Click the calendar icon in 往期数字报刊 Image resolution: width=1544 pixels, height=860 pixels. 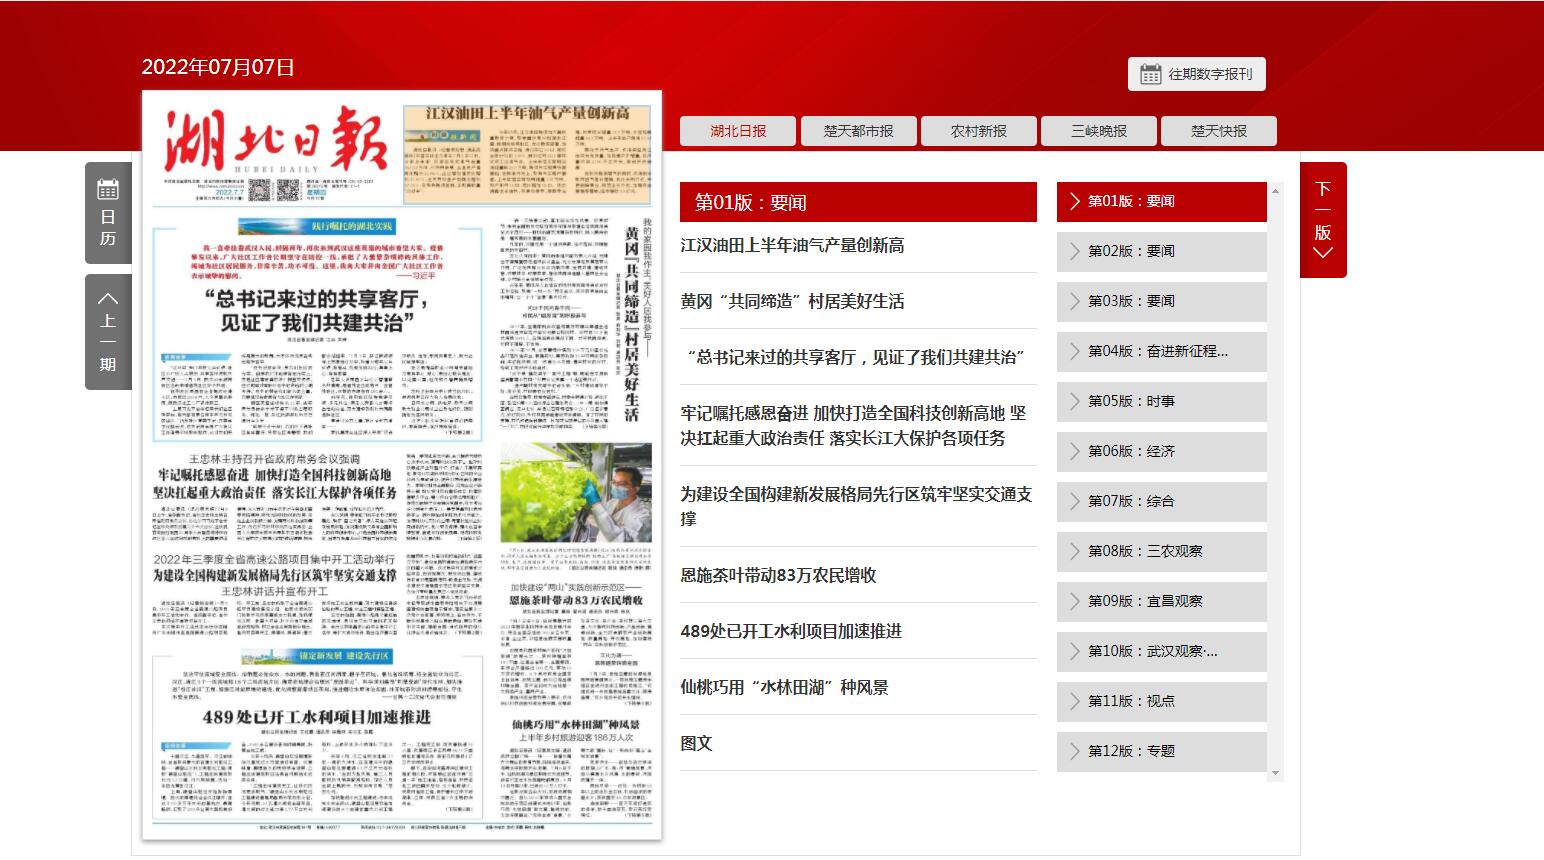(1151, 74)
